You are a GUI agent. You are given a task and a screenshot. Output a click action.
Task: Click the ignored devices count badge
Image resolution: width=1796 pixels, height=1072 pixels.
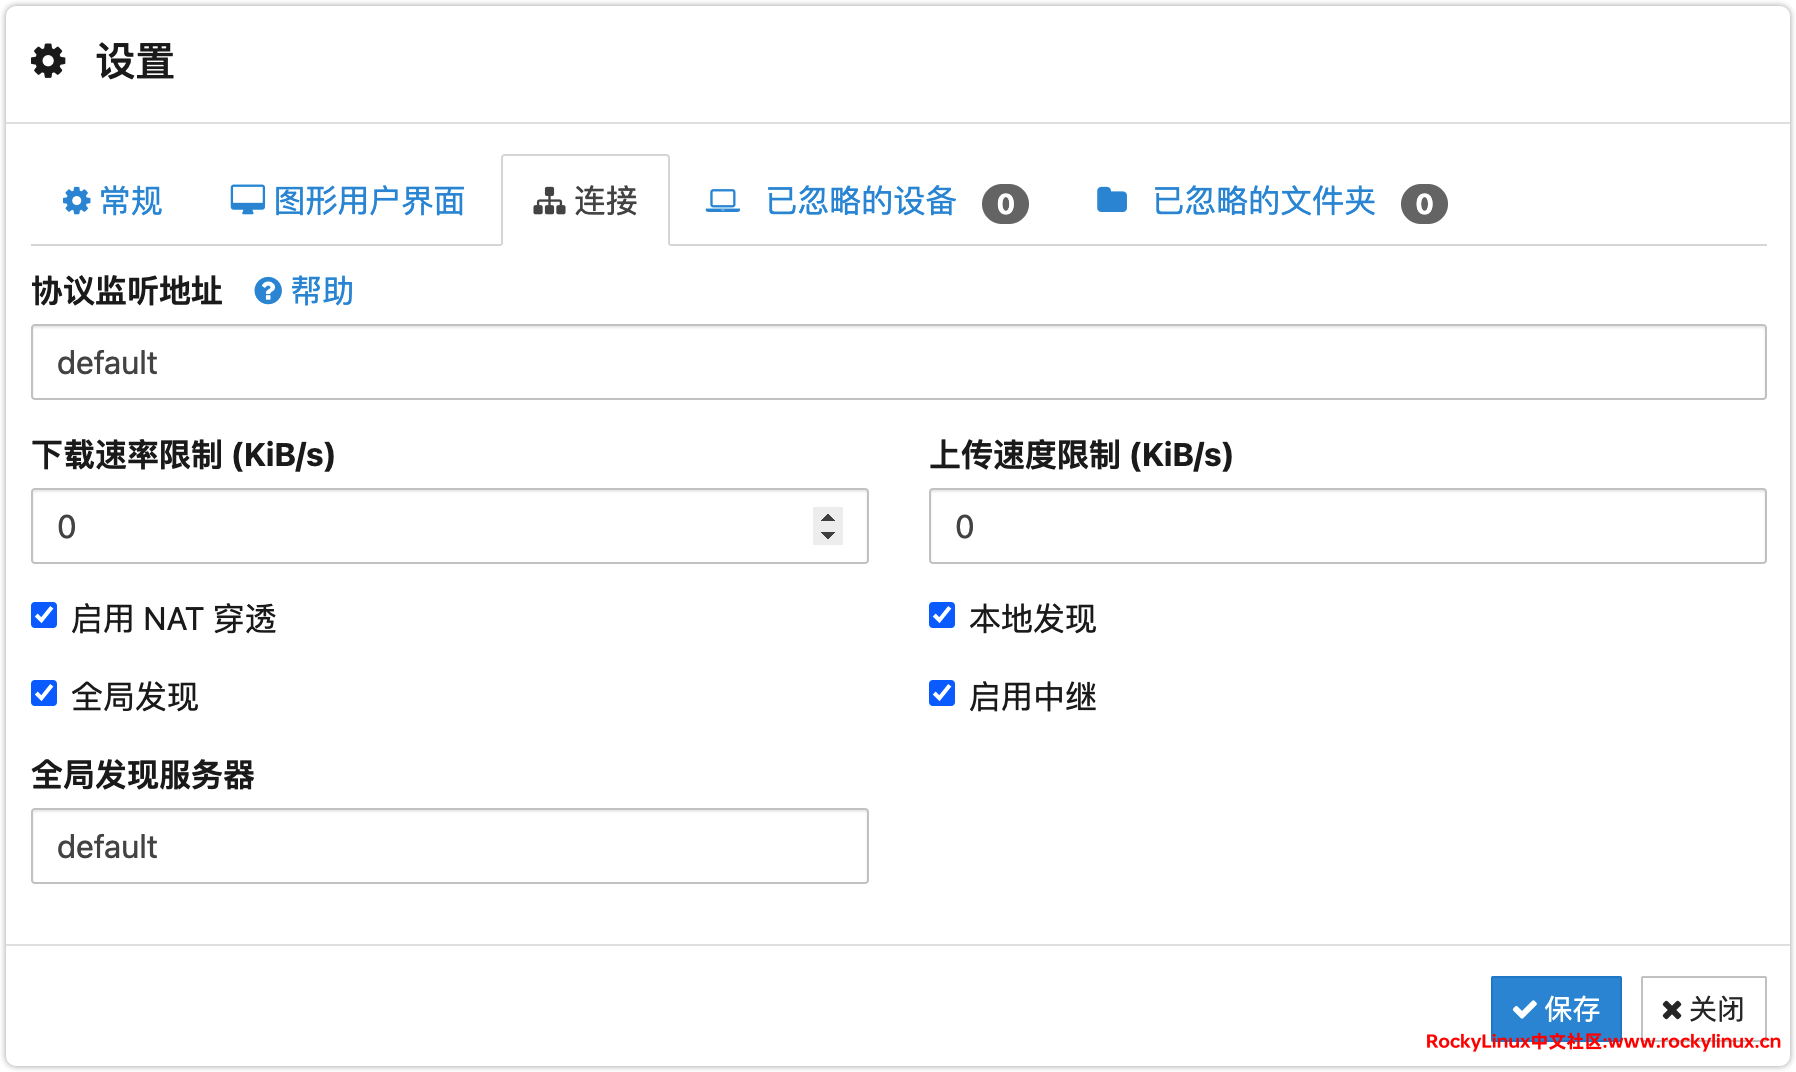(x=1005, y=204)
